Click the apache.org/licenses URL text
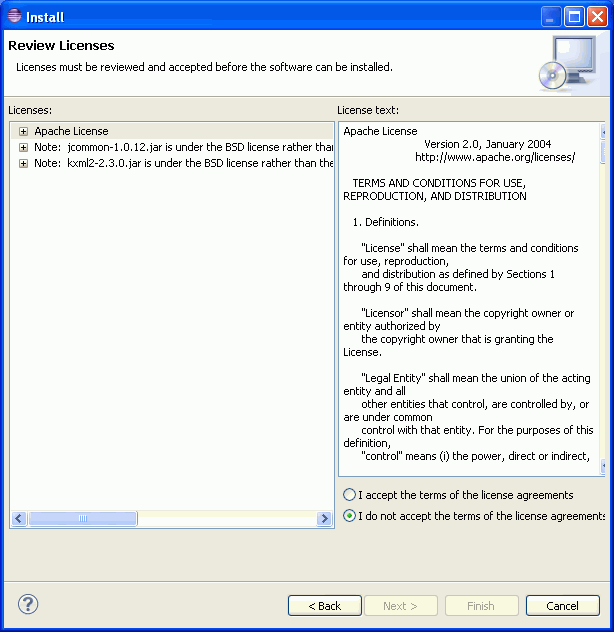This screenshot has height=632, width=614. [x=495, y=157]
